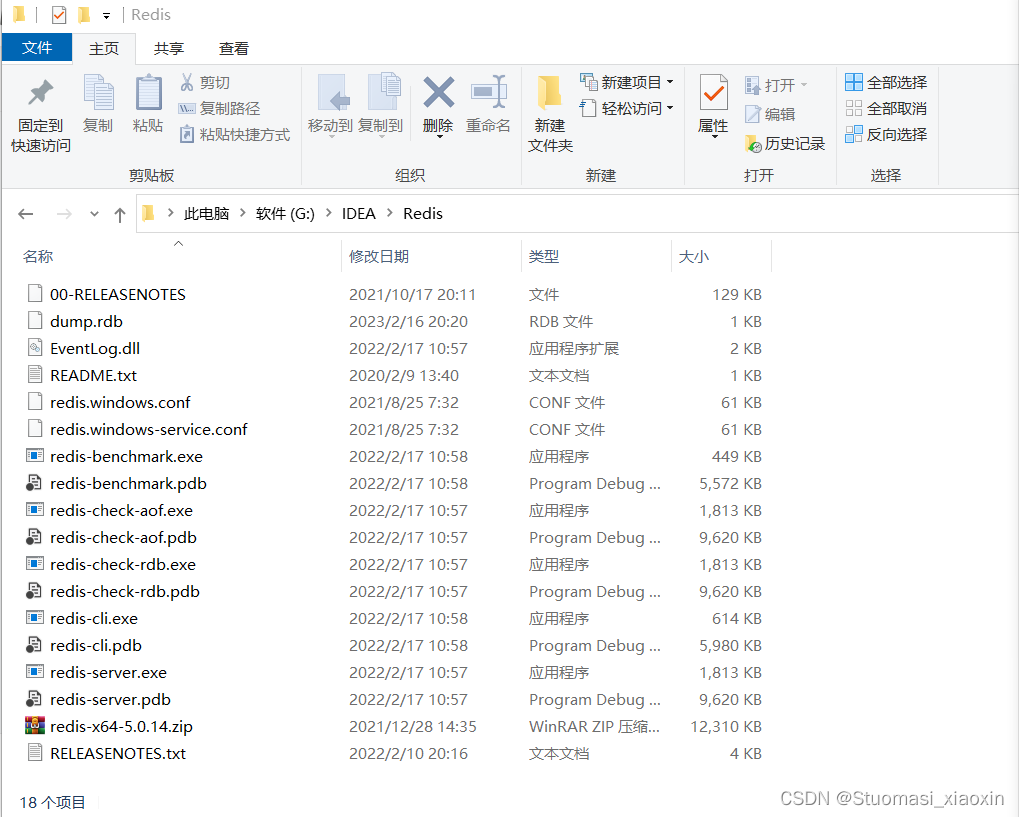Select file 00-RELEASENOTES
Image resolution: width=1019 pixels, height=817 pixels.
118,294
